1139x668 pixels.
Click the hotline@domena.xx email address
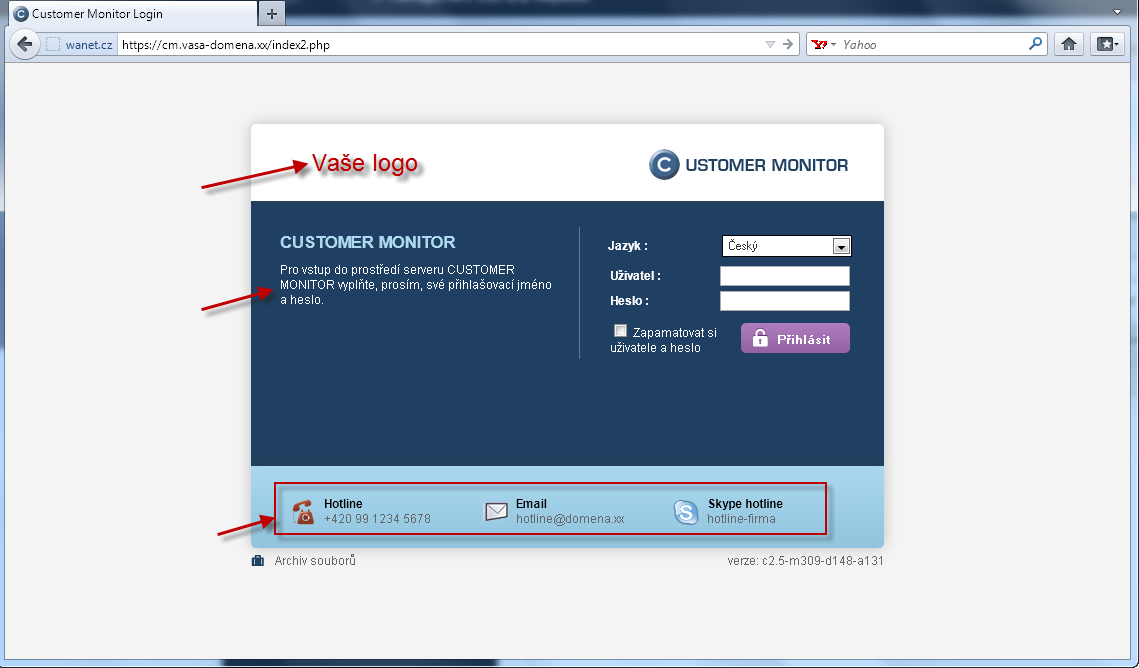[x=570, y=519]
